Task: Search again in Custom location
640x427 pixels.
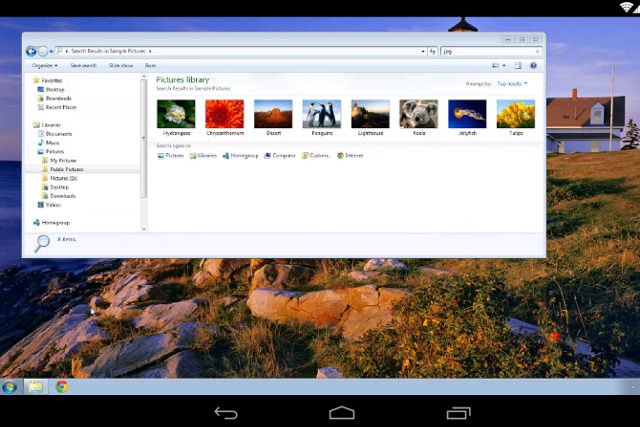Action: [316, 156]
